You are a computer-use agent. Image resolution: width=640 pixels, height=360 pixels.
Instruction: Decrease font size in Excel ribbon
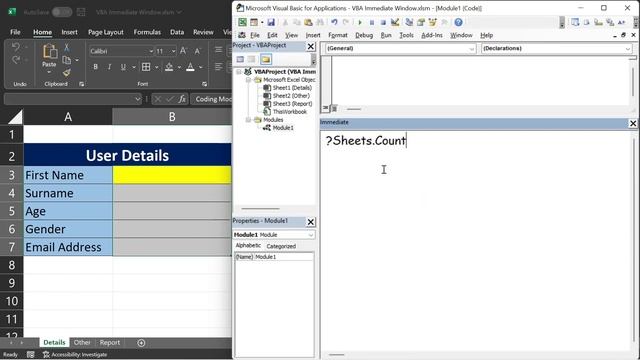197,51
